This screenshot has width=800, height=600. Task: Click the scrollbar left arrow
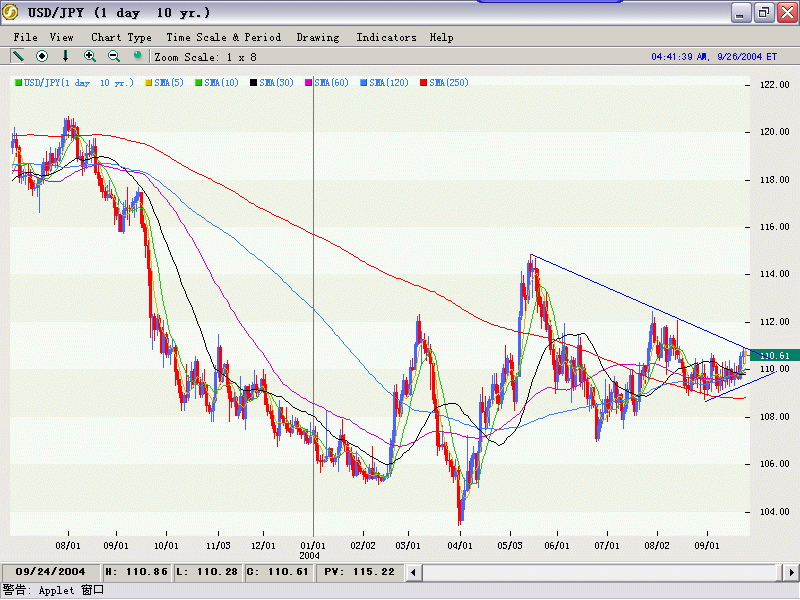[x=413, y=571]
